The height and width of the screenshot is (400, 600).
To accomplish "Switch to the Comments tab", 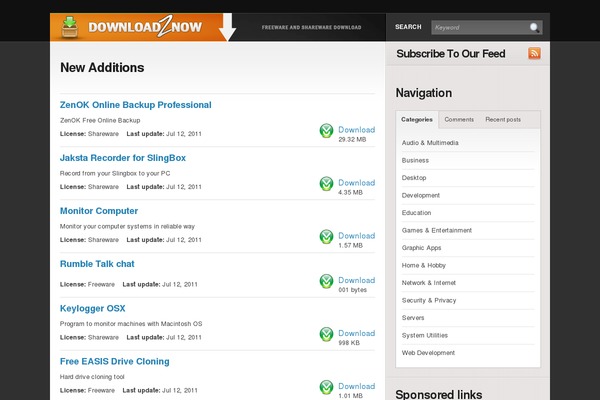I will point(459,119).
